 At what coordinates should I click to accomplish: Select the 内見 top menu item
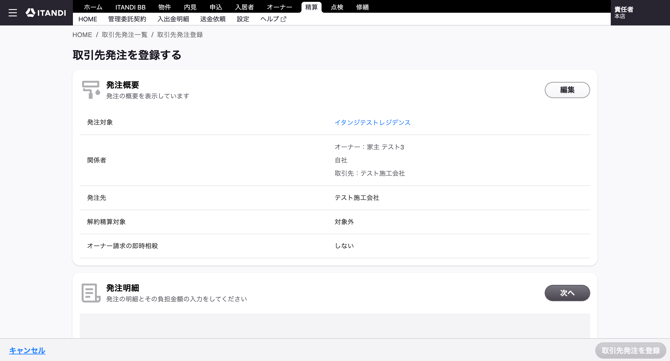click(x=190, y=7)
